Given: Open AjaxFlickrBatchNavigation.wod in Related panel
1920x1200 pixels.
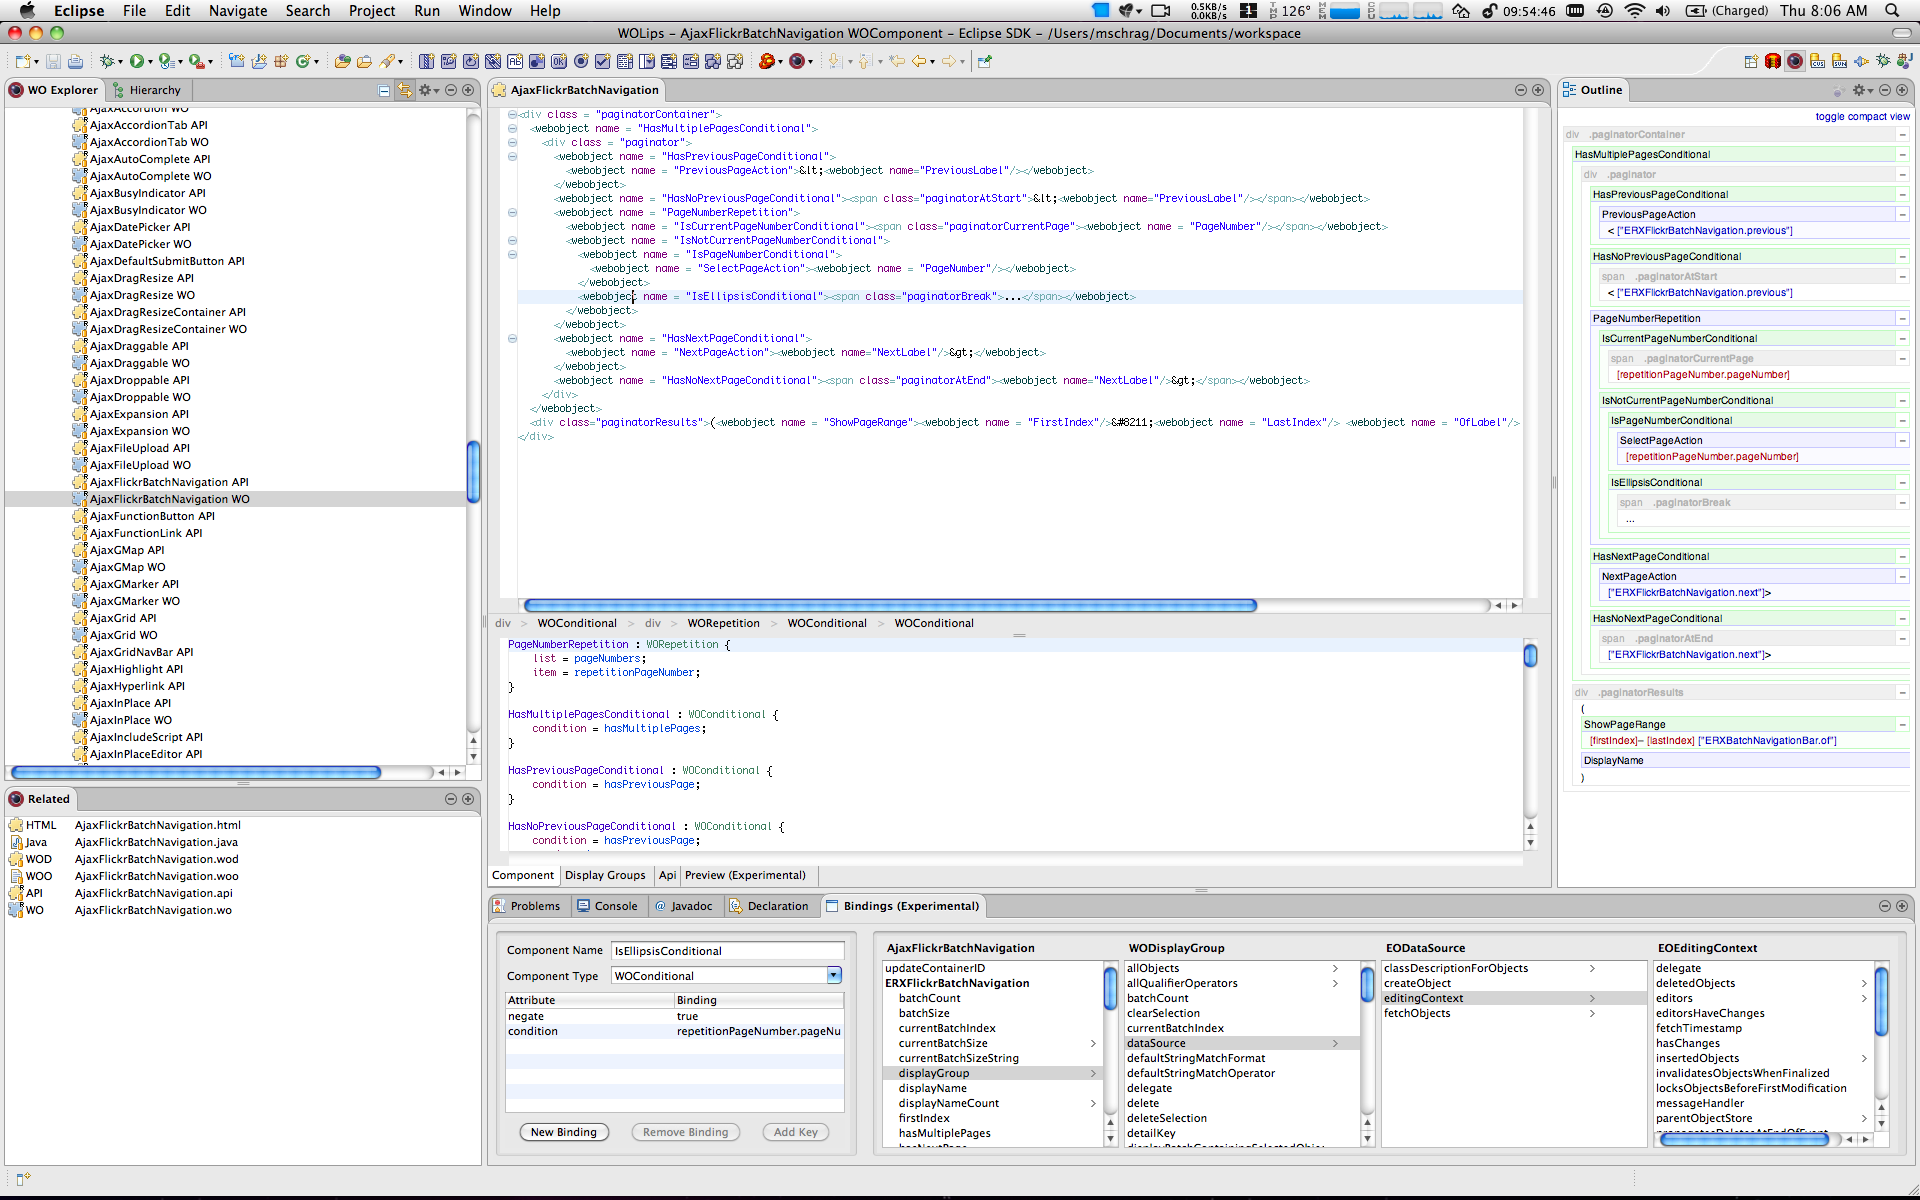Looking at the screenshot, I should [x=157, y=859].
